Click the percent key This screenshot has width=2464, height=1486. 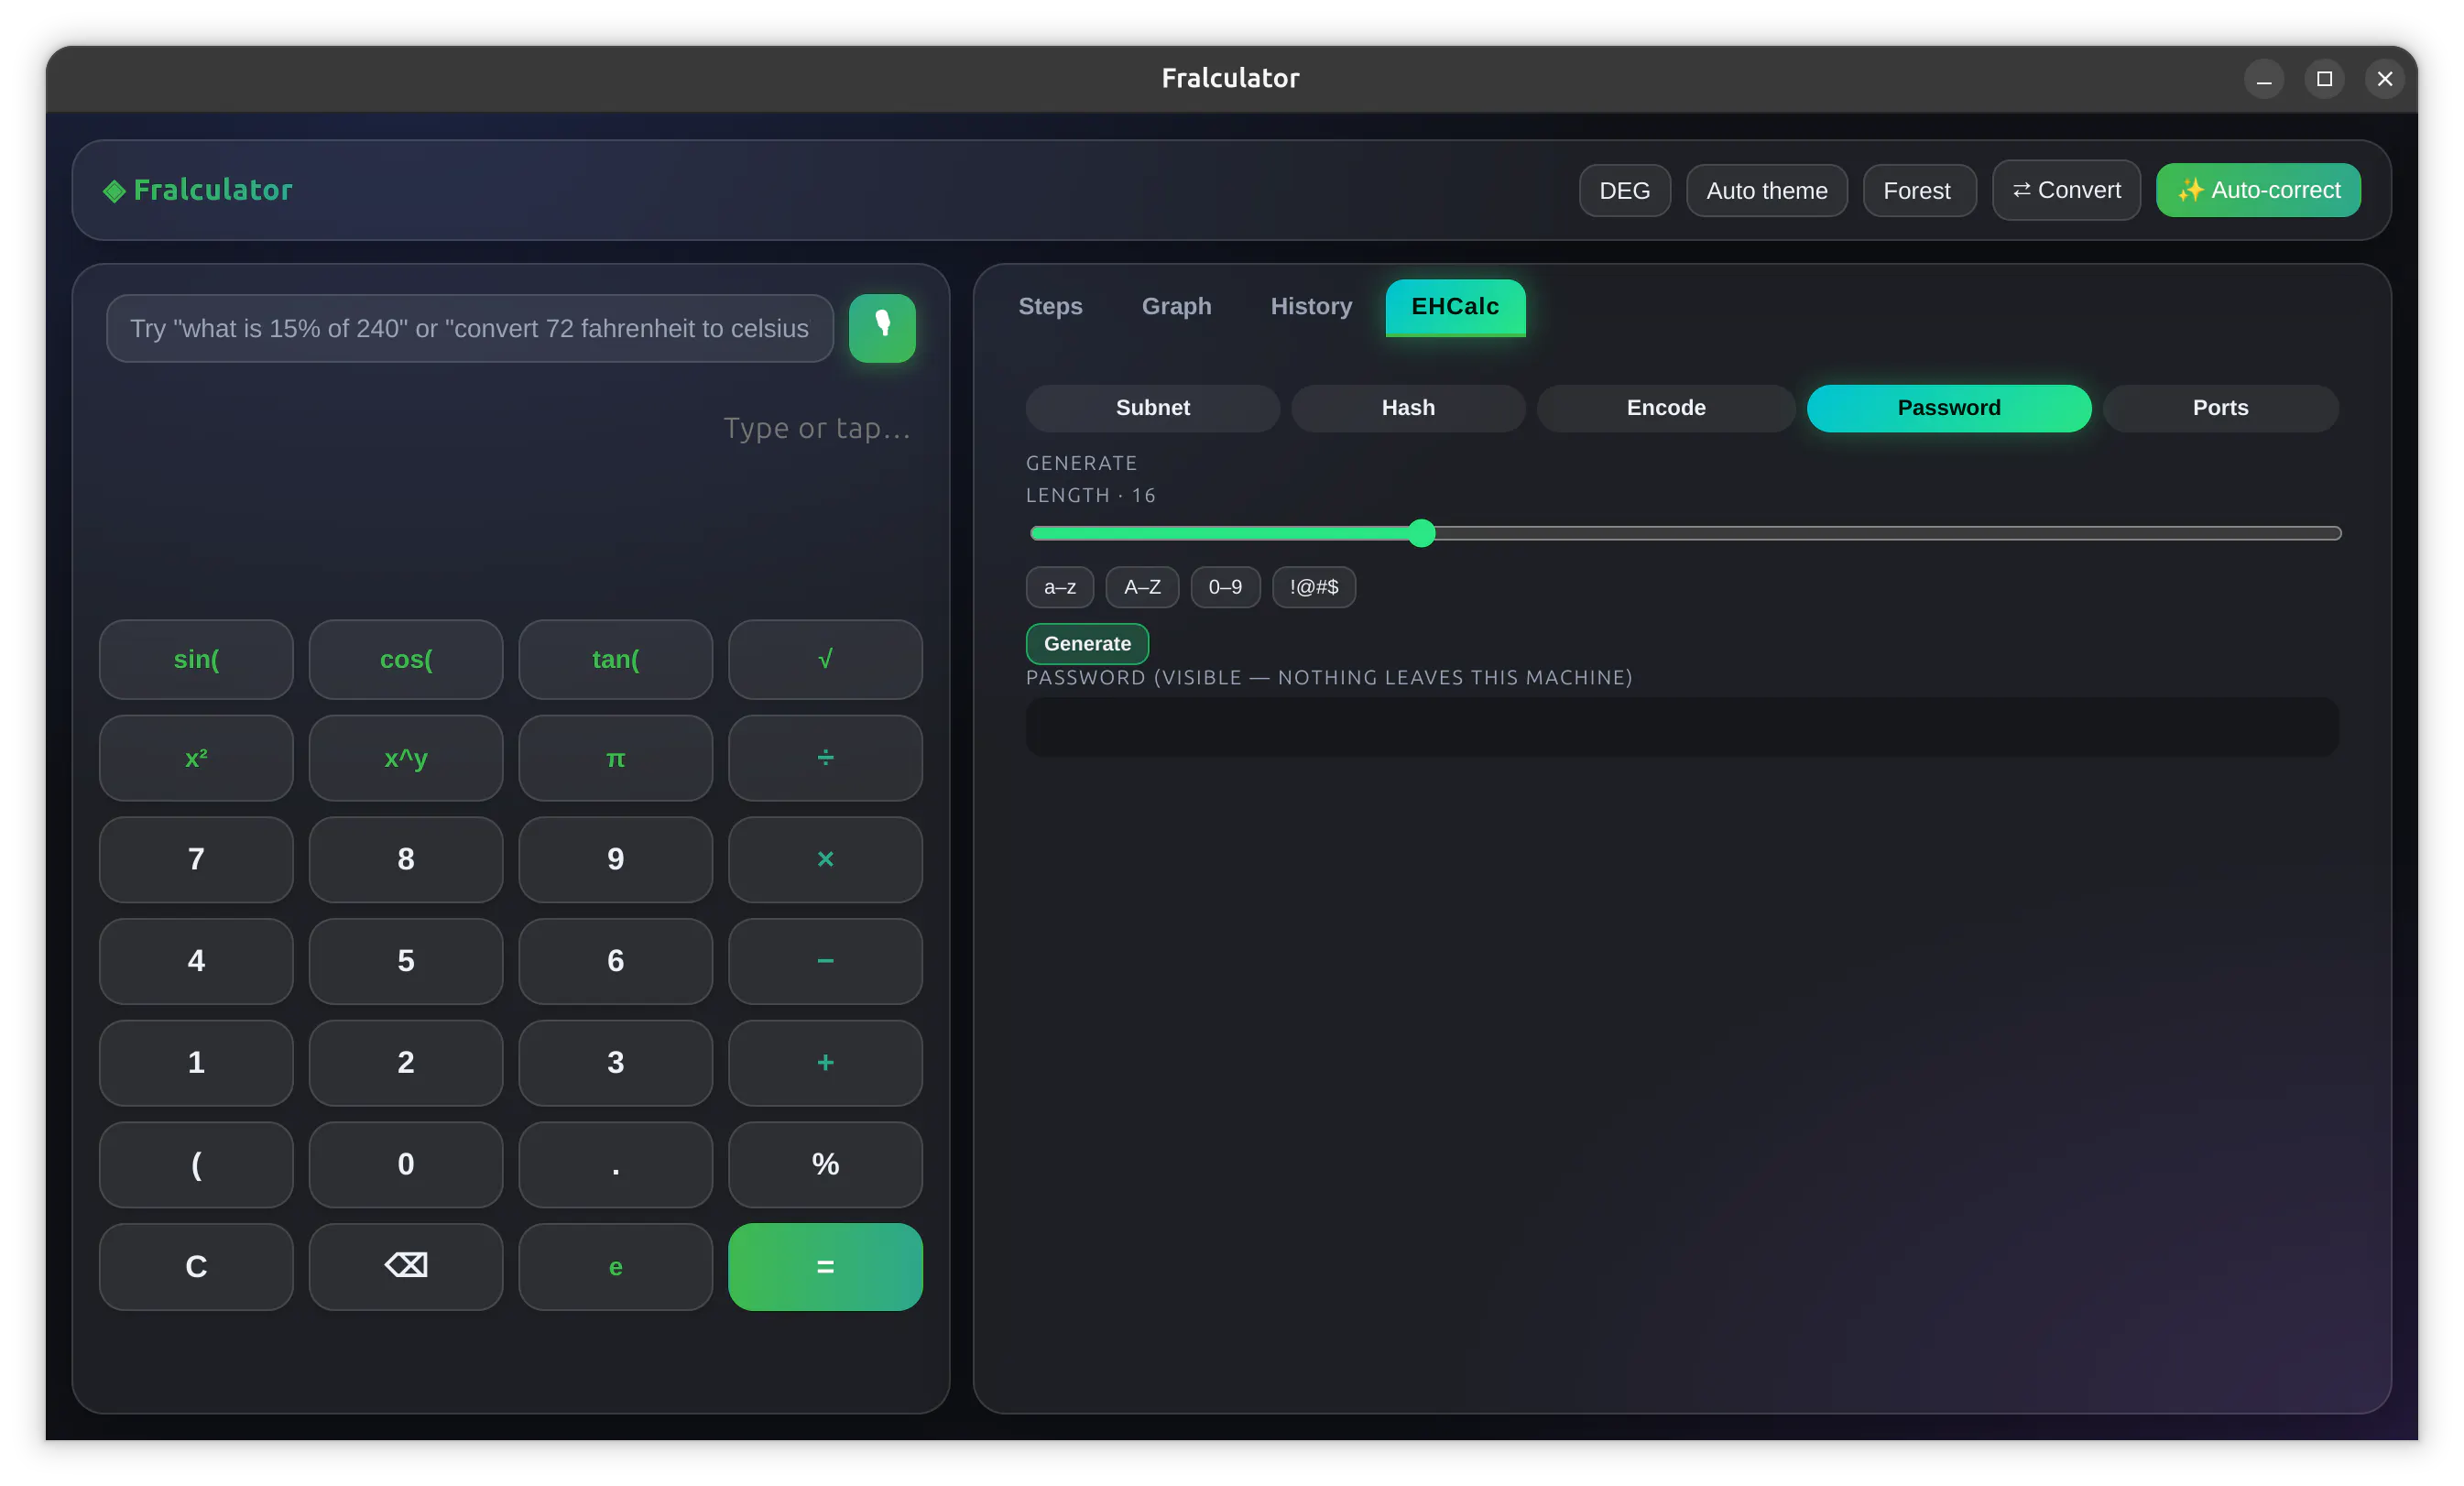[x=825, y=1164]
